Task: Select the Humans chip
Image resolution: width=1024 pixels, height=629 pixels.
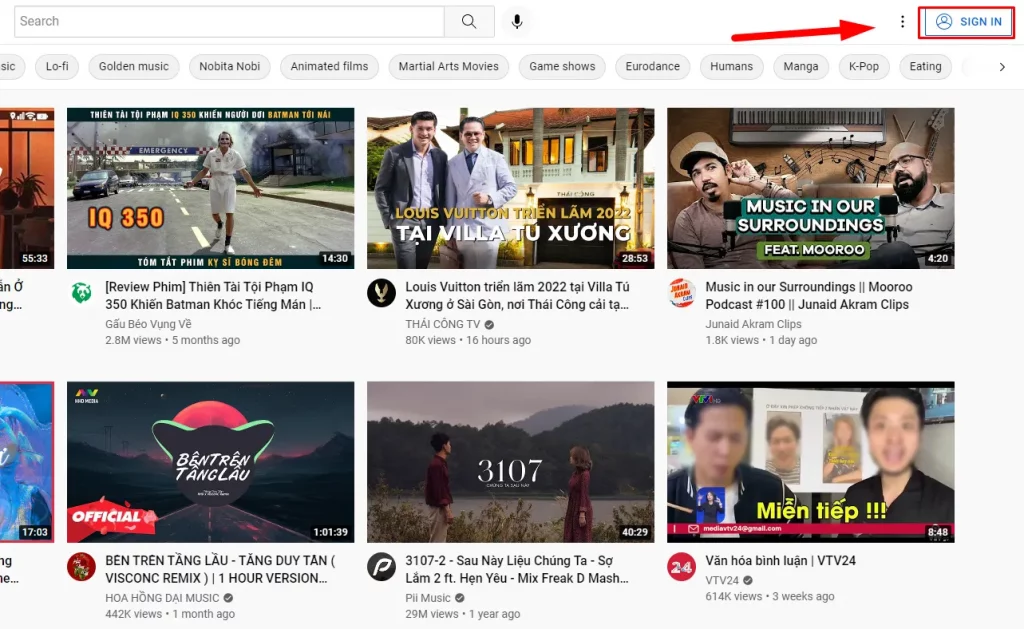Action: [x=731, y=66]
